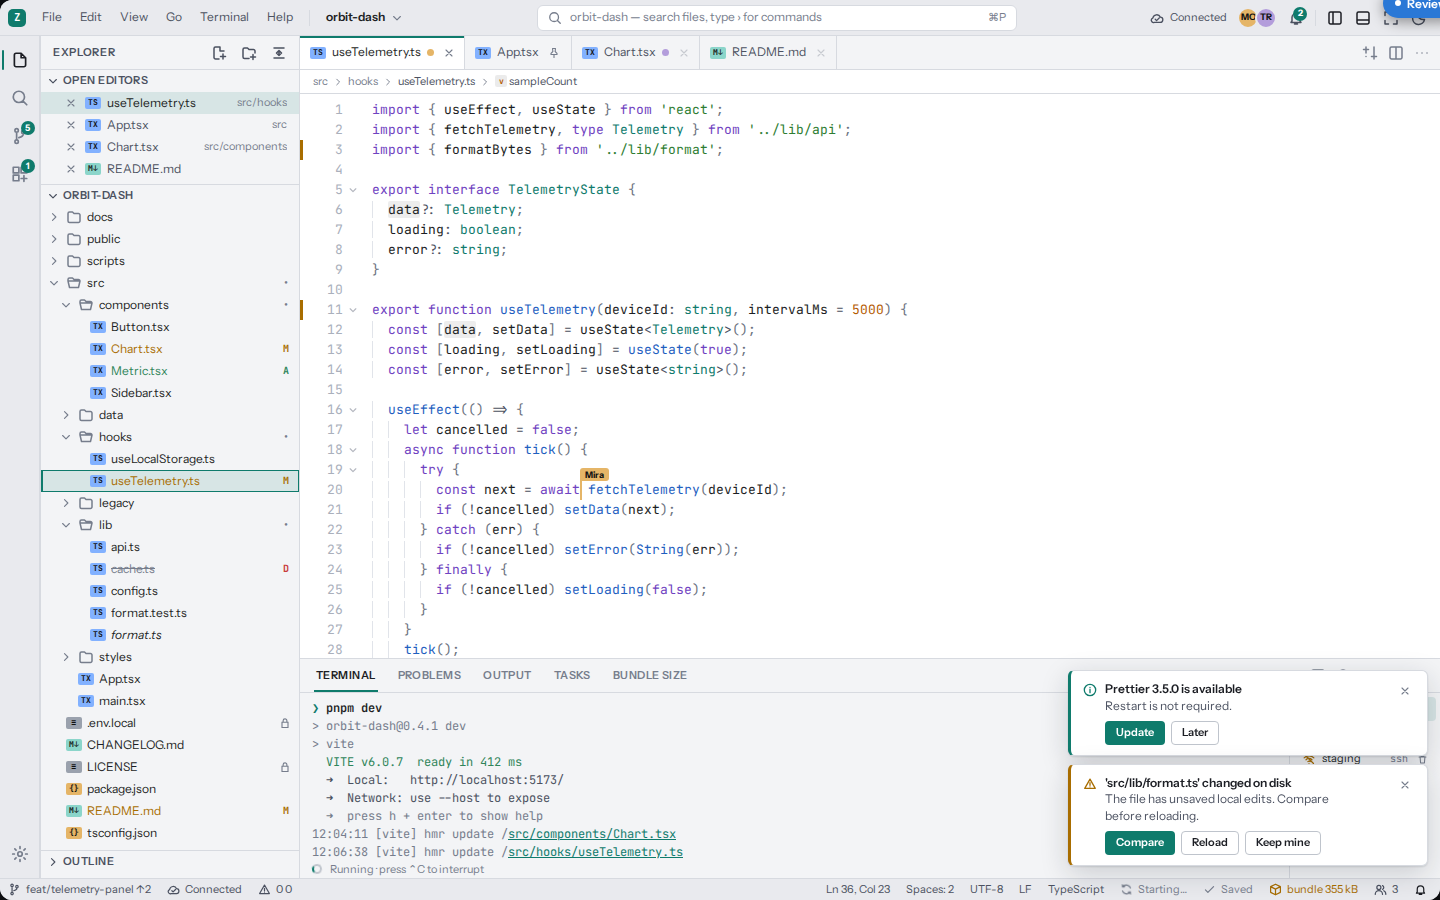Viewport: 1440px width, 900px height.
Task: Open the Search view in activity bar
Action: pyautogui.click(x=19, y=98)
